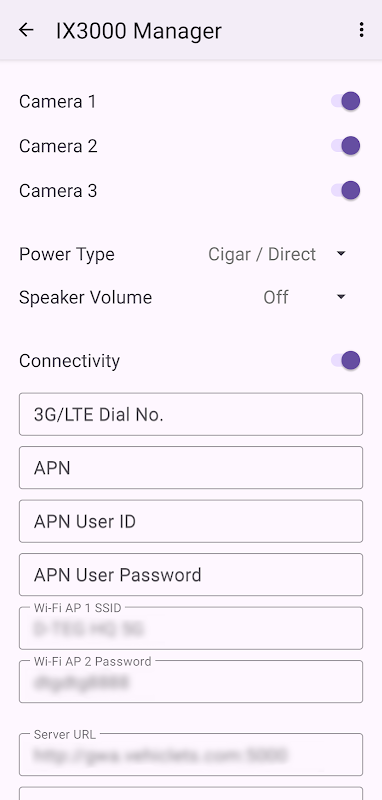Open the three-dot overflow menu

(x=361, y=30)
